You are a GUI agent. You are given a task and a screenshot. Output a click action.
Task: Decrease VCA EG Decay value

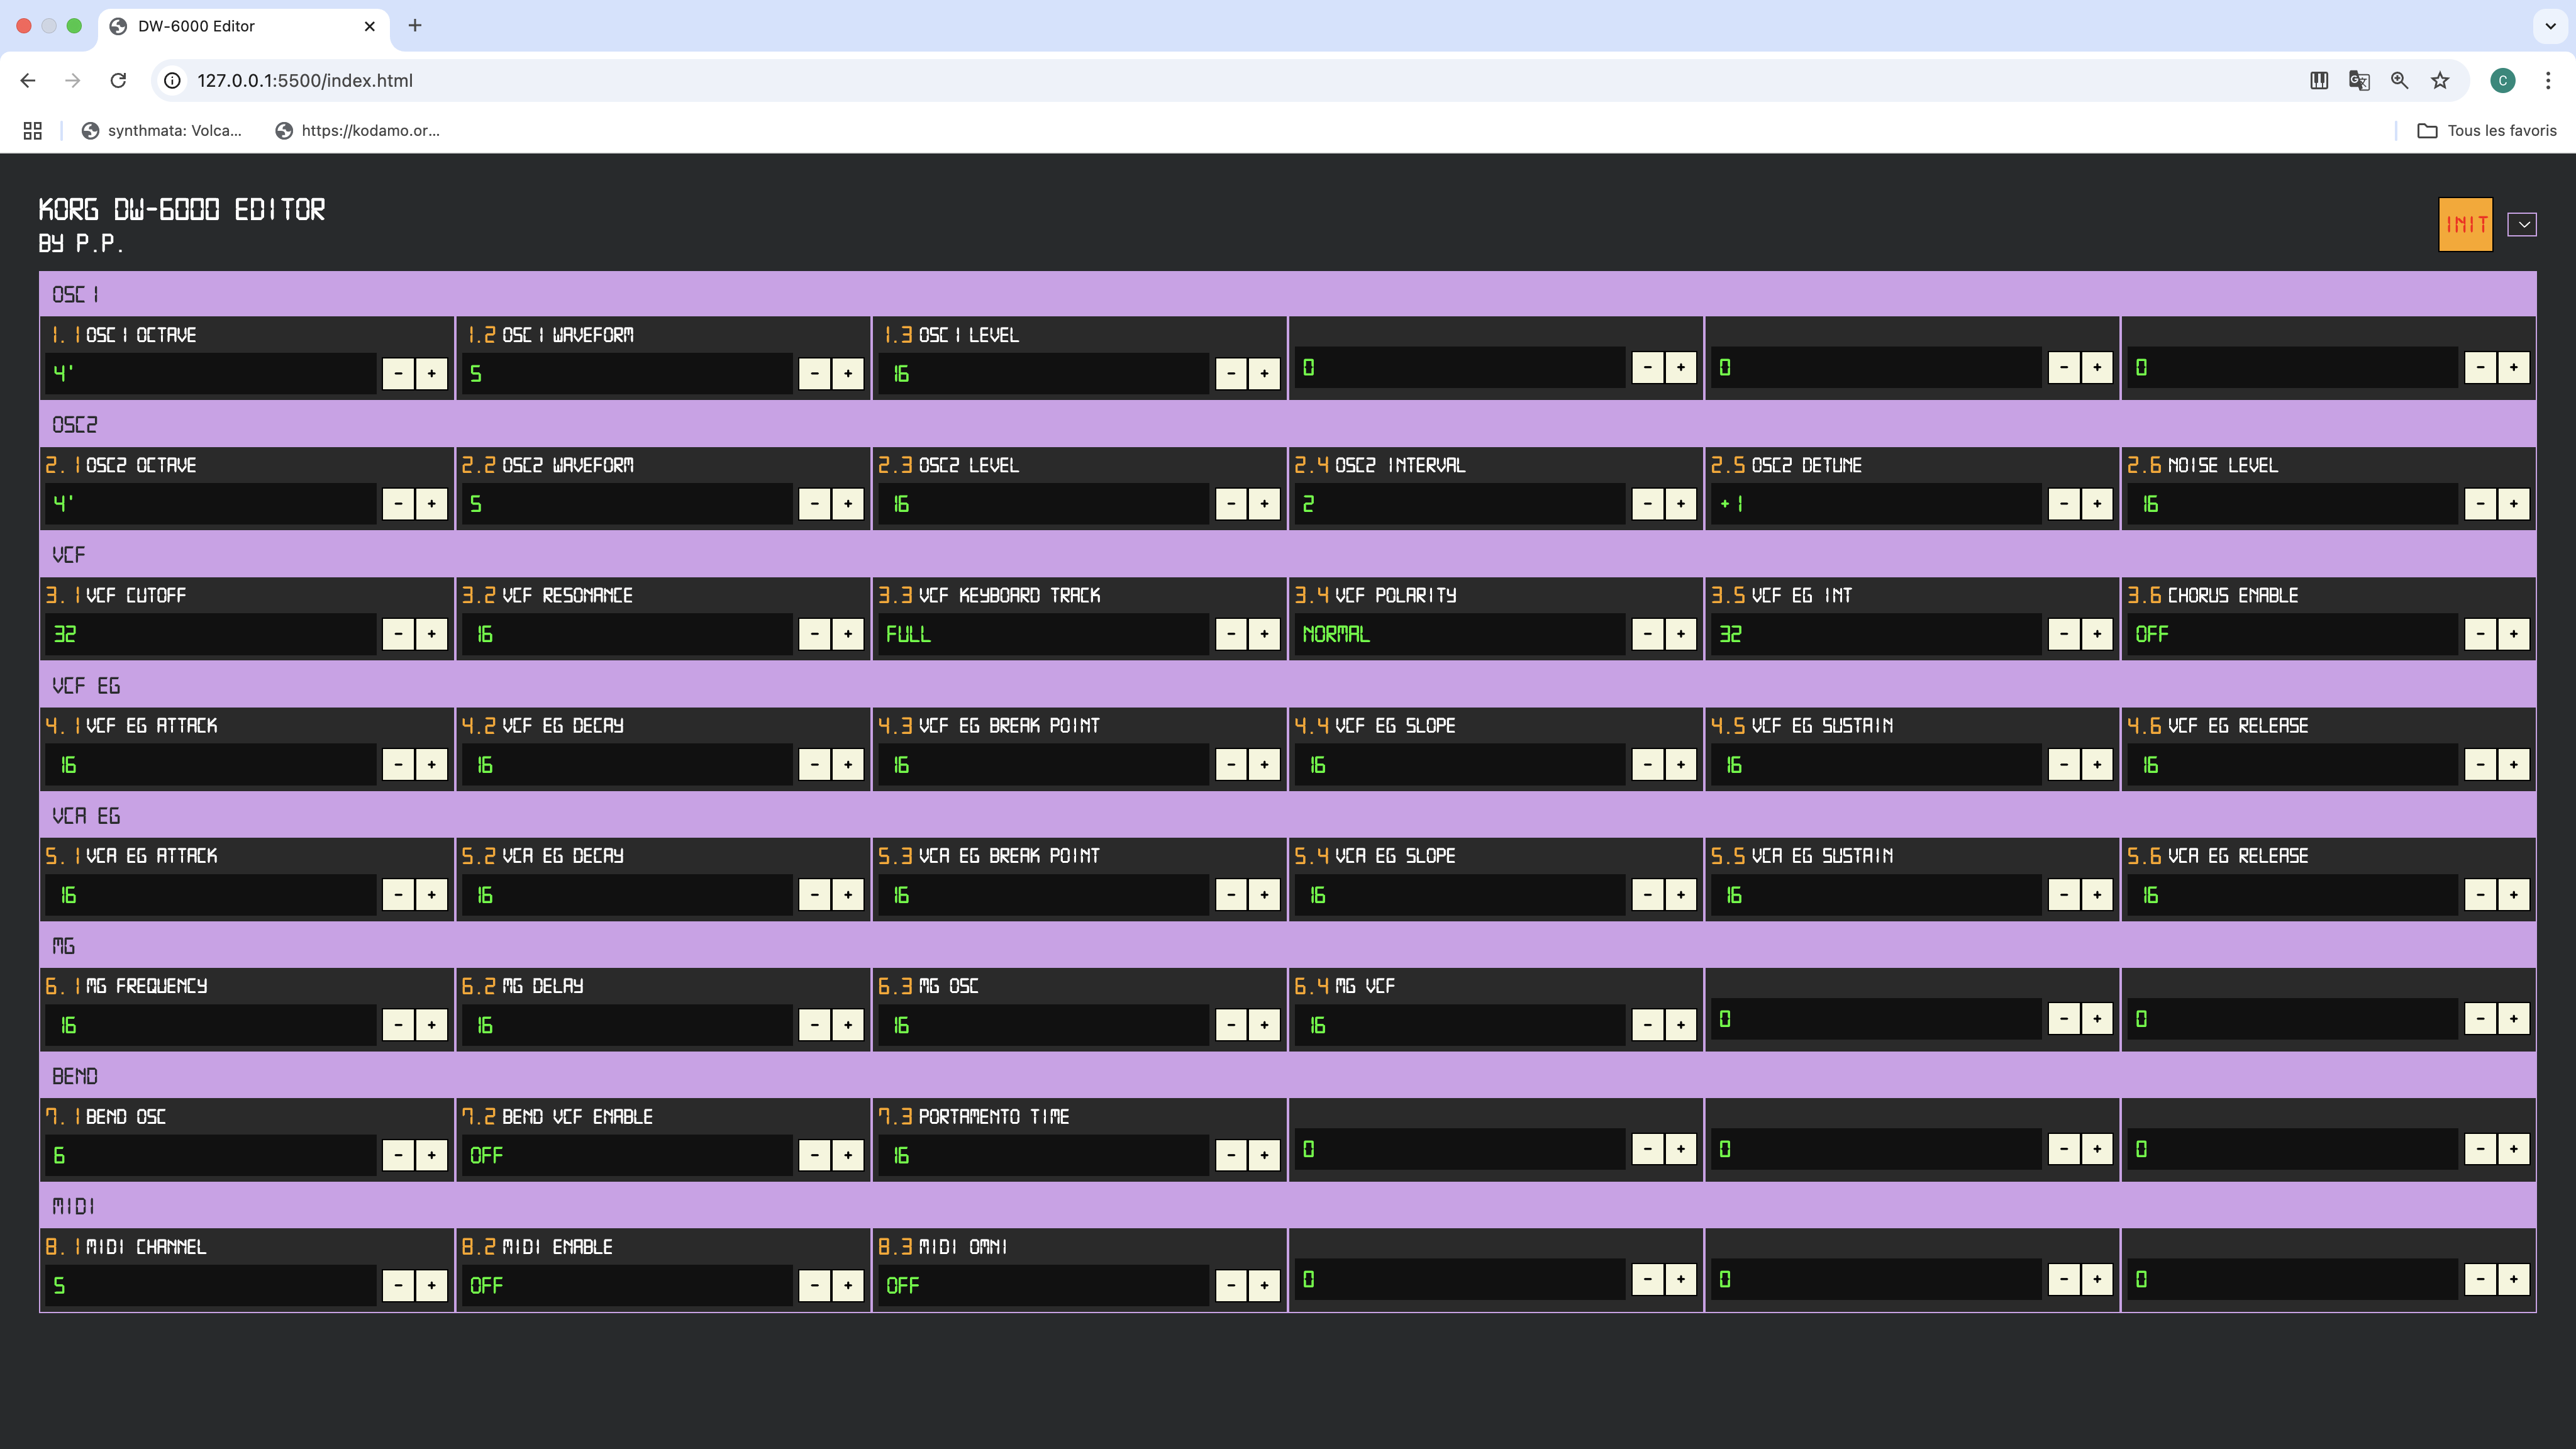pos(815,895)
